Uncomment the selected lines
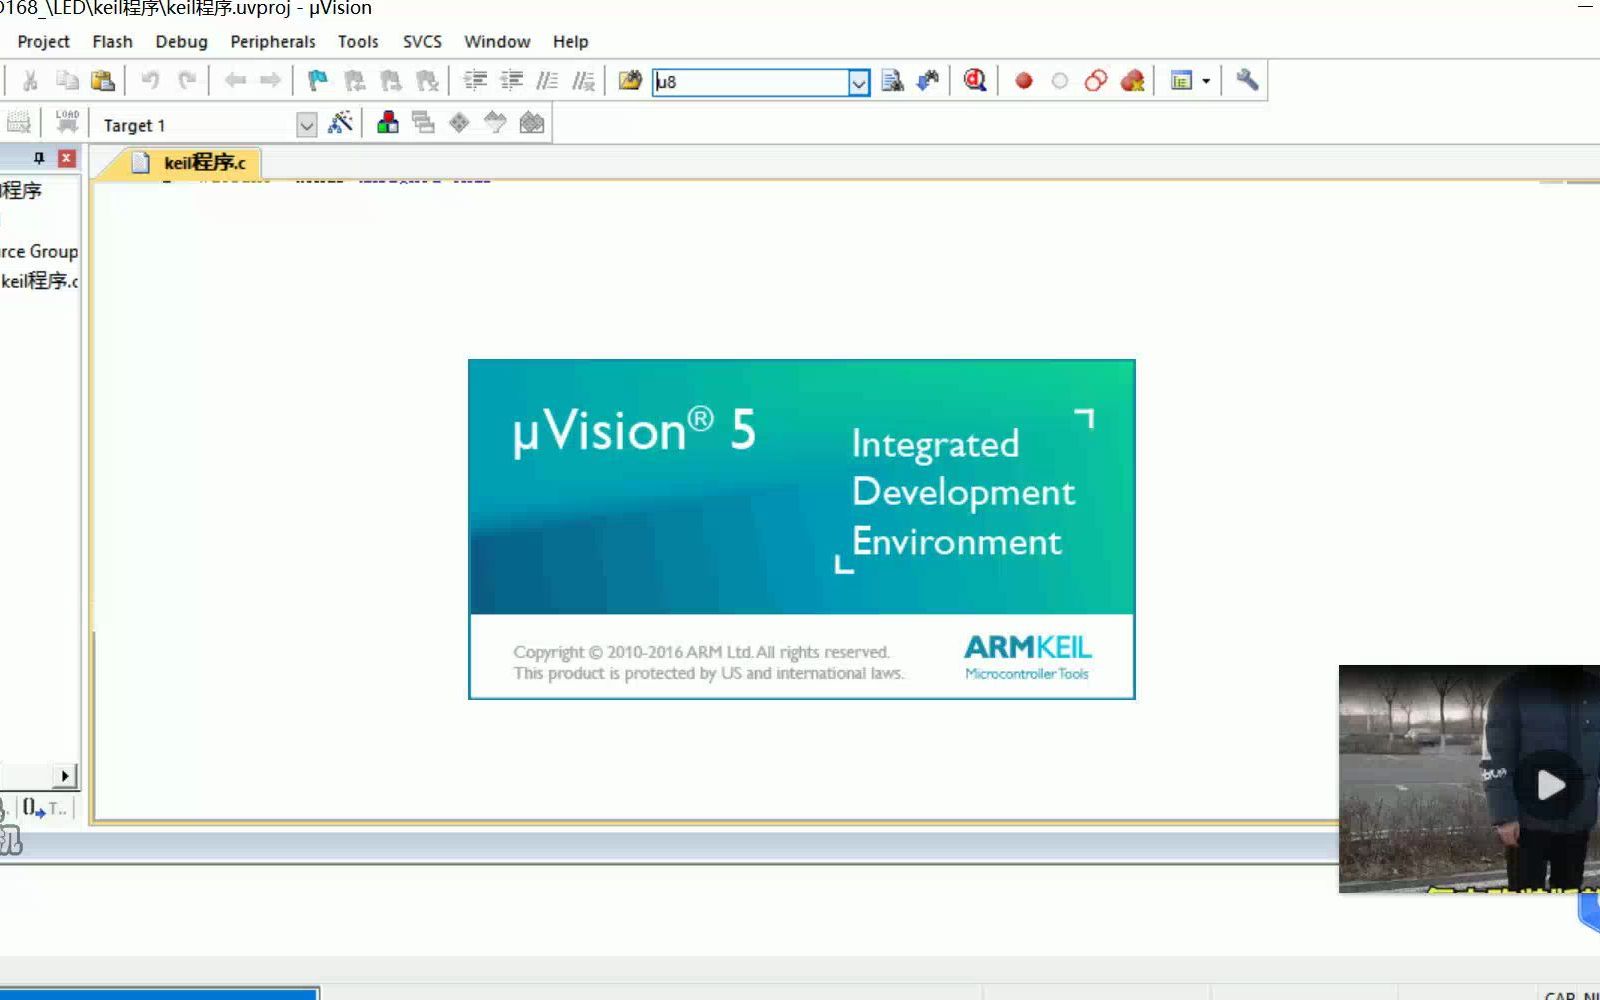Image resolution: width=1600 pixels, height=1000 pixels. (583, 81)
